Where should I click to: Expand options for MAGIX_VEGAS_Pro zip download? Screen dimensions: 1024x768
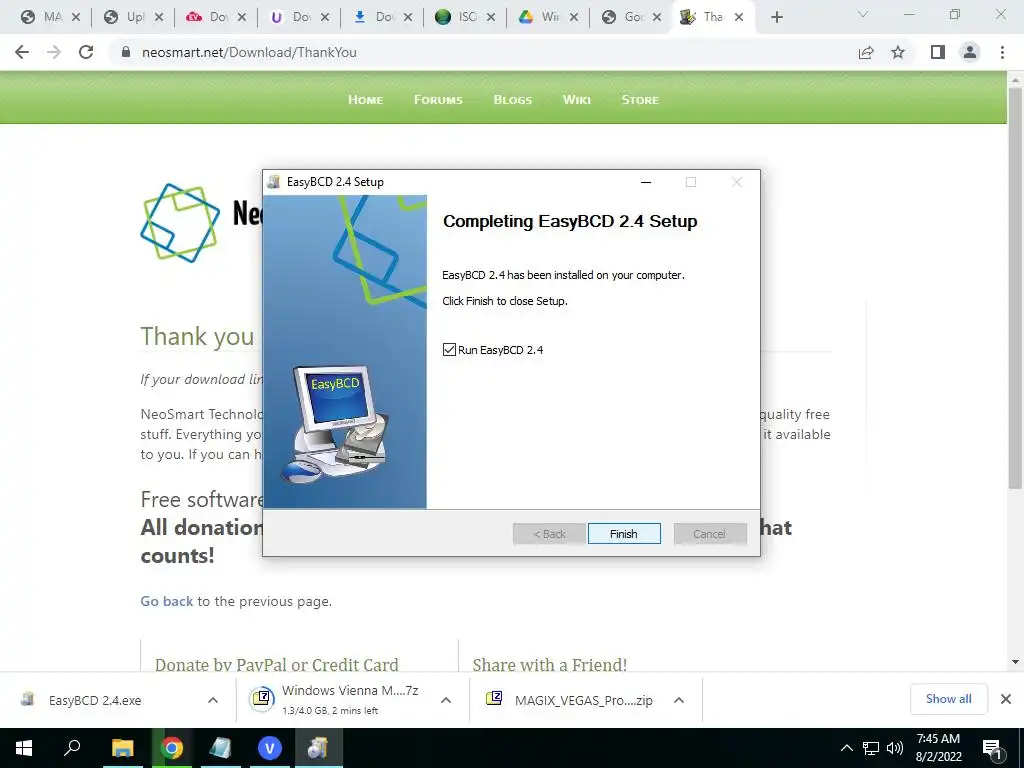pyautogui.click(x=679, y=700)
